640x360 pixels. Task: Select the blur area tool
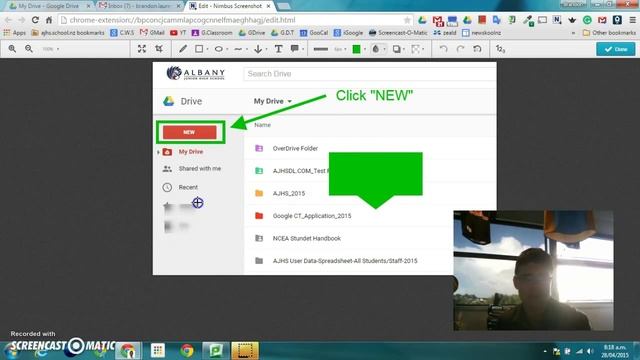point(416,49)
